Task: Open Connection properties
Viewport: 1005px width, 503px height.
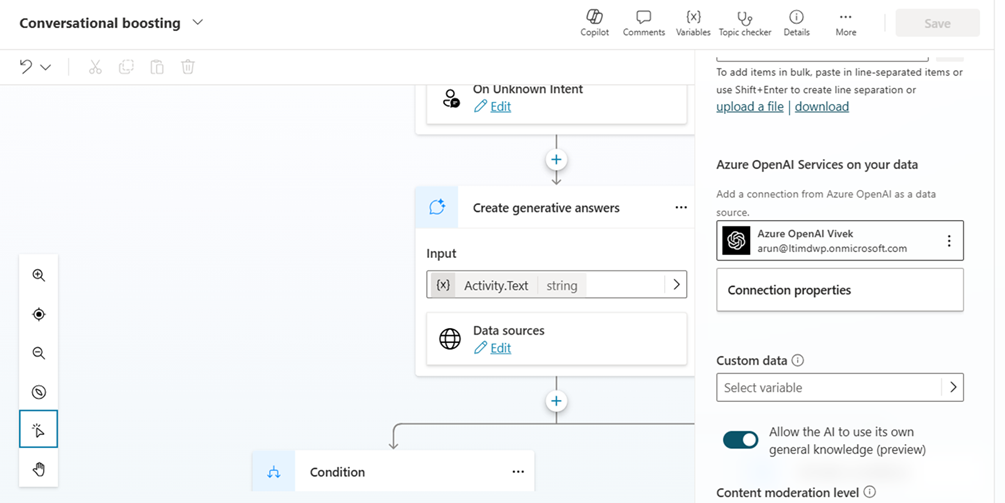Action: coord(839,290)
